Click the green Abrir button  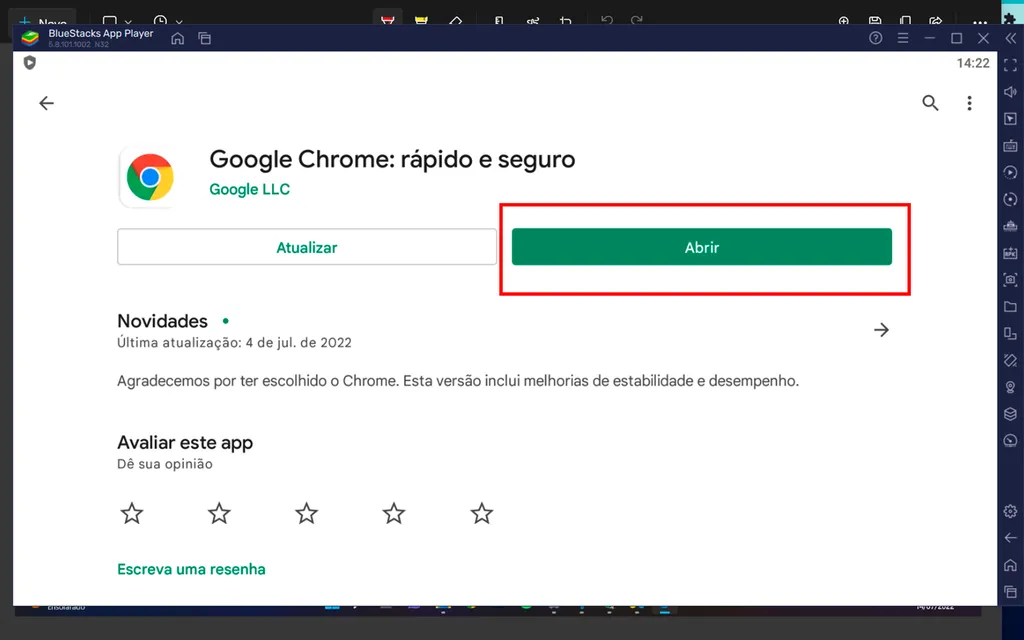(x=701, y=247)
